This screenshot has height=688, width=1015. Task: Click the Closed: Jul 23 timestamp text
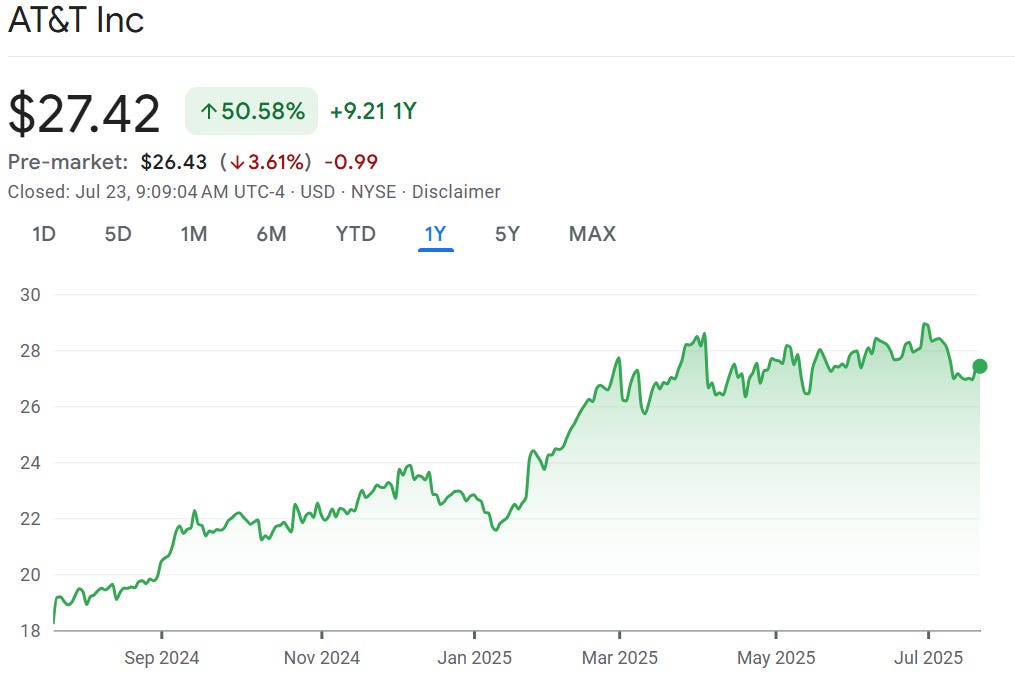146,192
